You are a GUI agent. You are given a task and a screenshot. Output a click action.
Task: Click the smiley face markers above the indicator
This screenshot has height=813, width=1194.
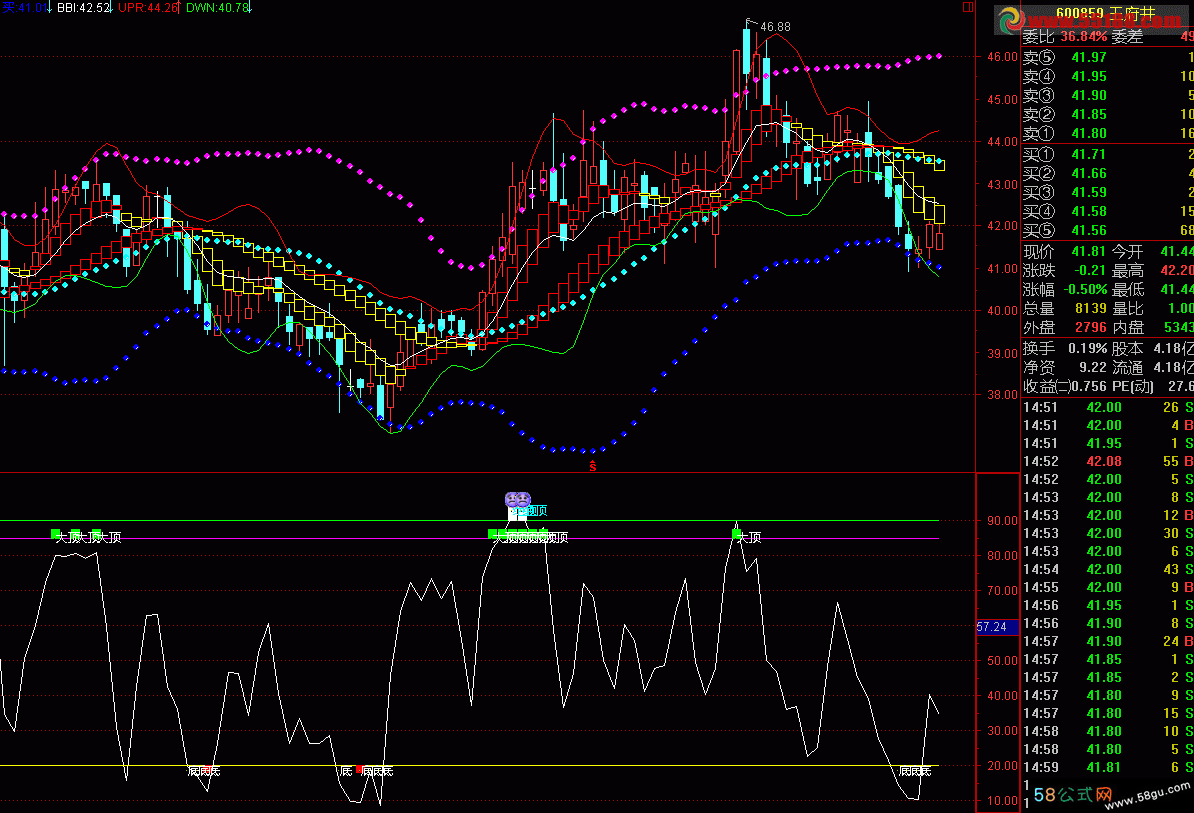pos(517,499)
